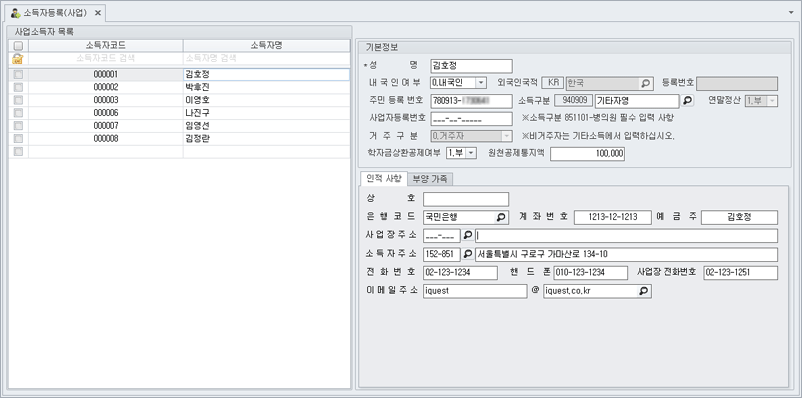Open the 연말정산 dropdown

[x=772, y=101]
